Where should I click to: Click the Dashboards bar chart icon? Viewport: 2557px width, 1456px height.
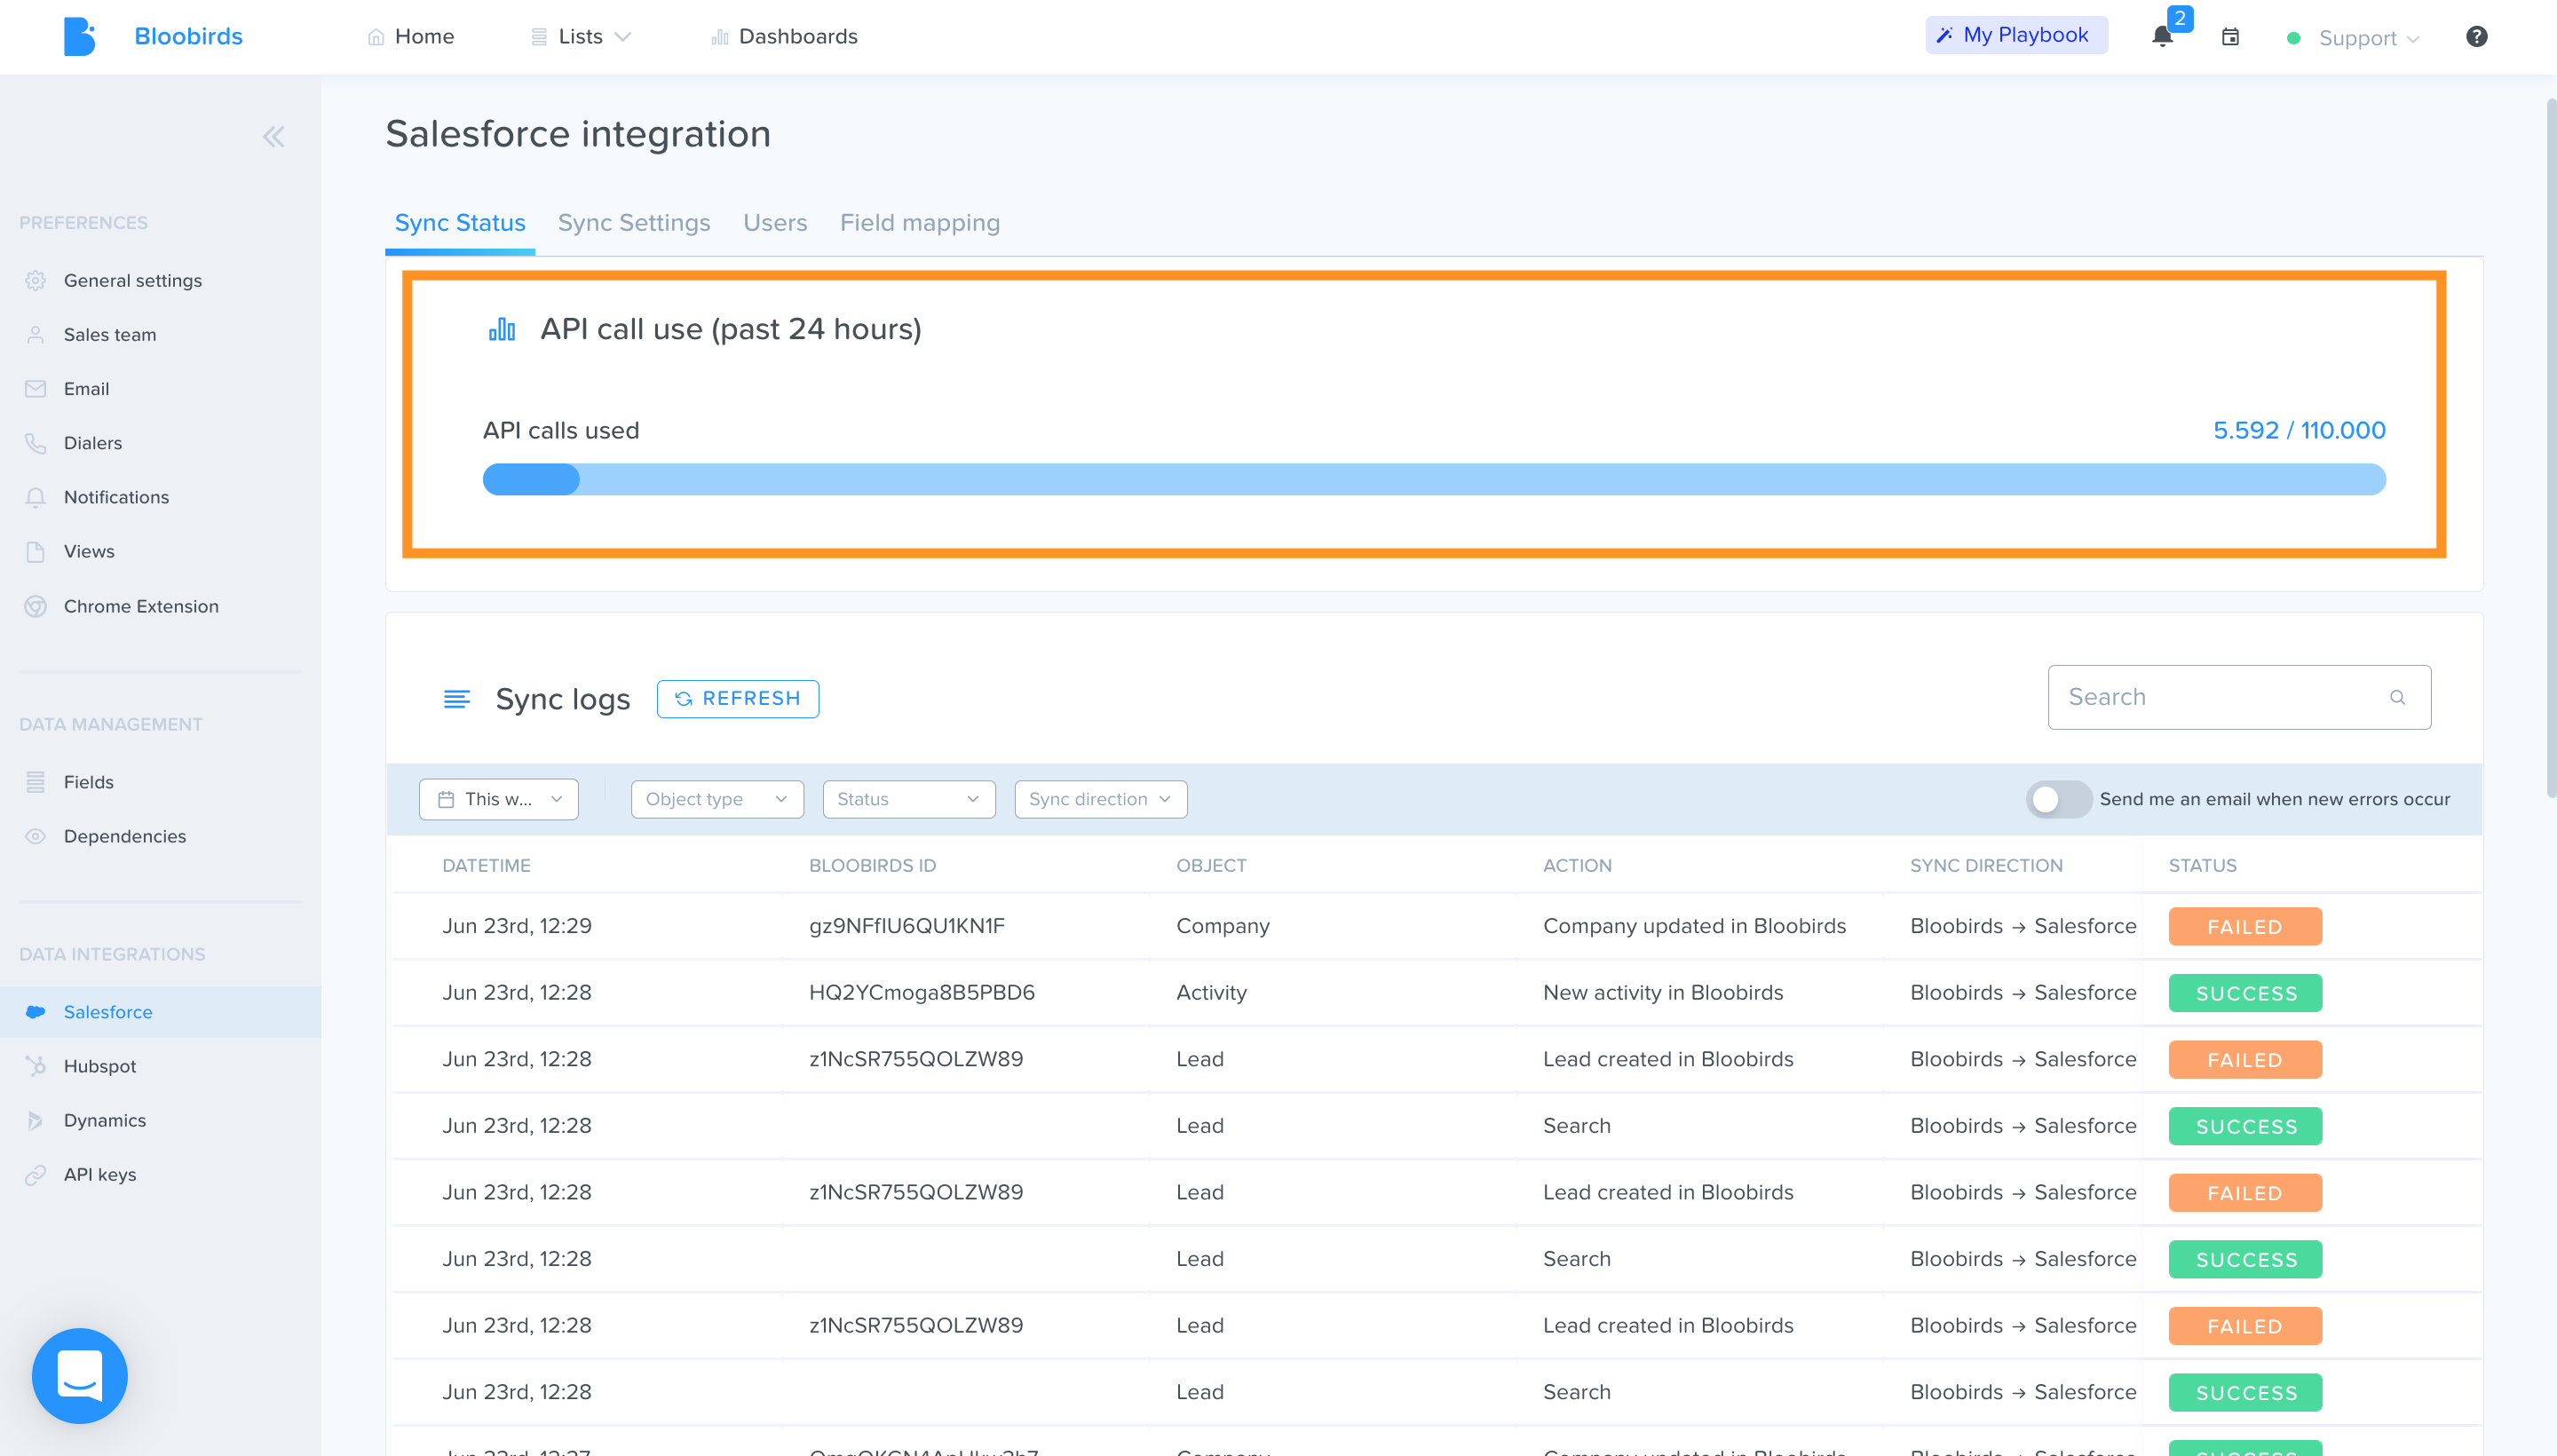click(x=719, y=37)
